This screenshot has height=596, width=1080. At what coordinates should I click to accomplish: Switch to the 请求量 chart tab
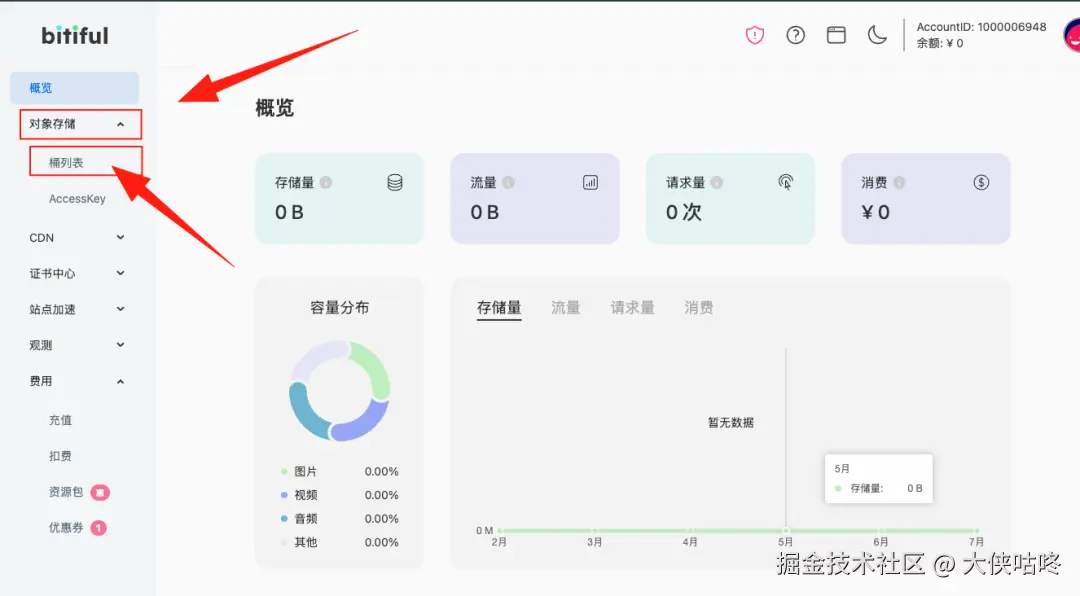click(632, 308)
